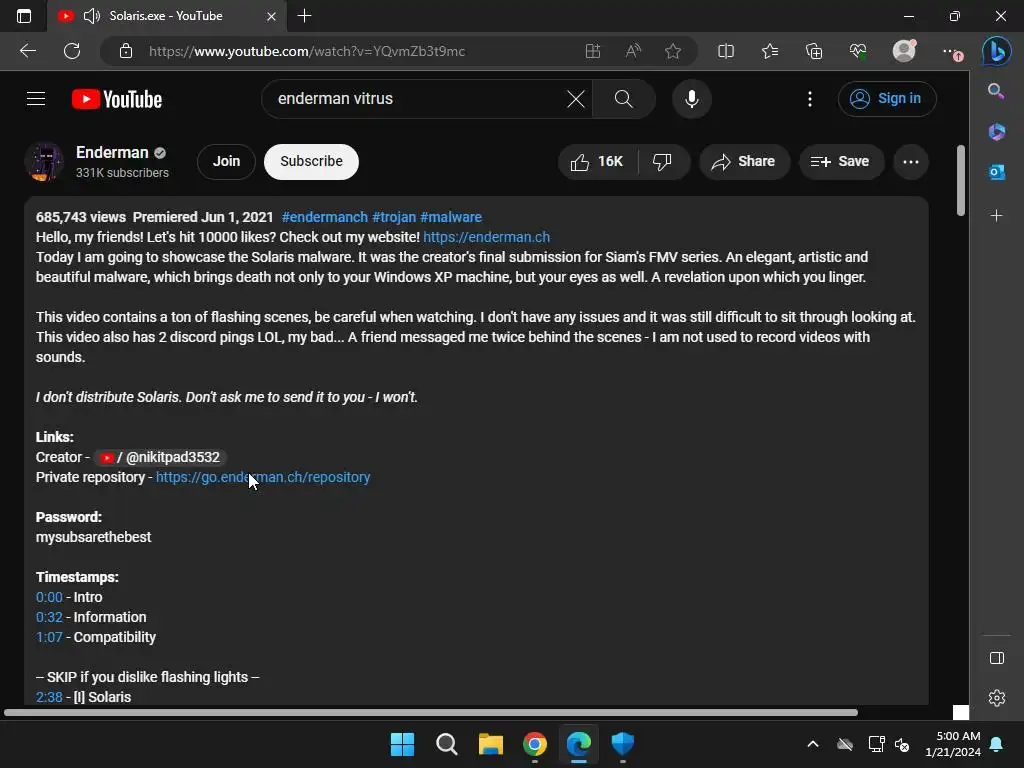Image resolution: width=1024 pixels, height=768 pixels.
Task: Open Read aloud in address bar
Action: pos(633,51)
